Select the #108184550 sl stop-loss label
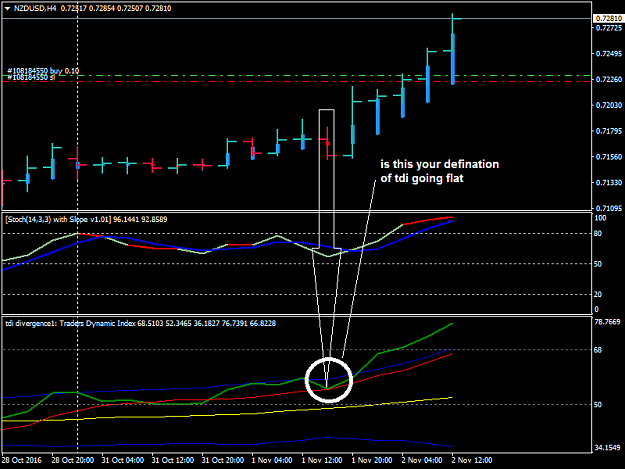 (31, 77)
